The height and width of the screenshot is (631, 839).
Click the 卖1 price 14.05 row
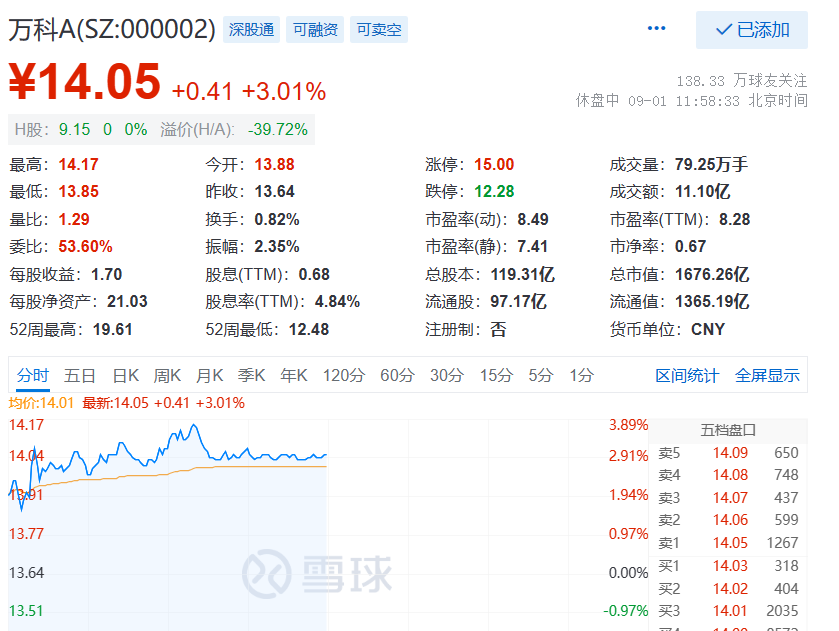tap(728, 543)
